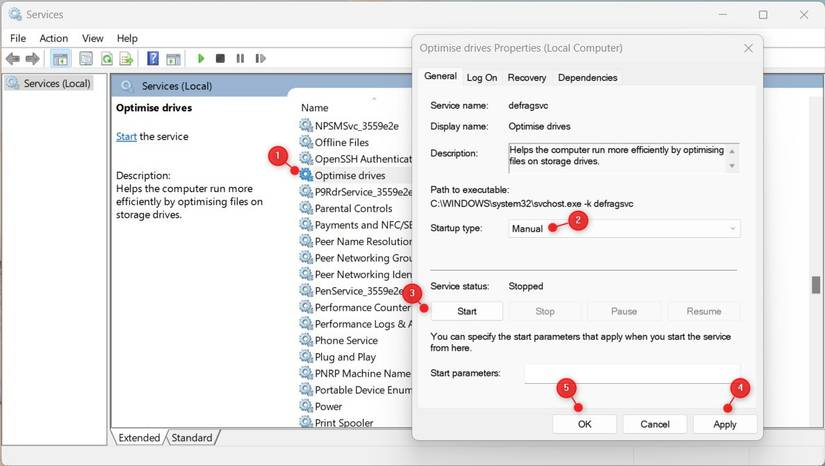Click the Apply button
Screen dimensions: 825x466
725,424
